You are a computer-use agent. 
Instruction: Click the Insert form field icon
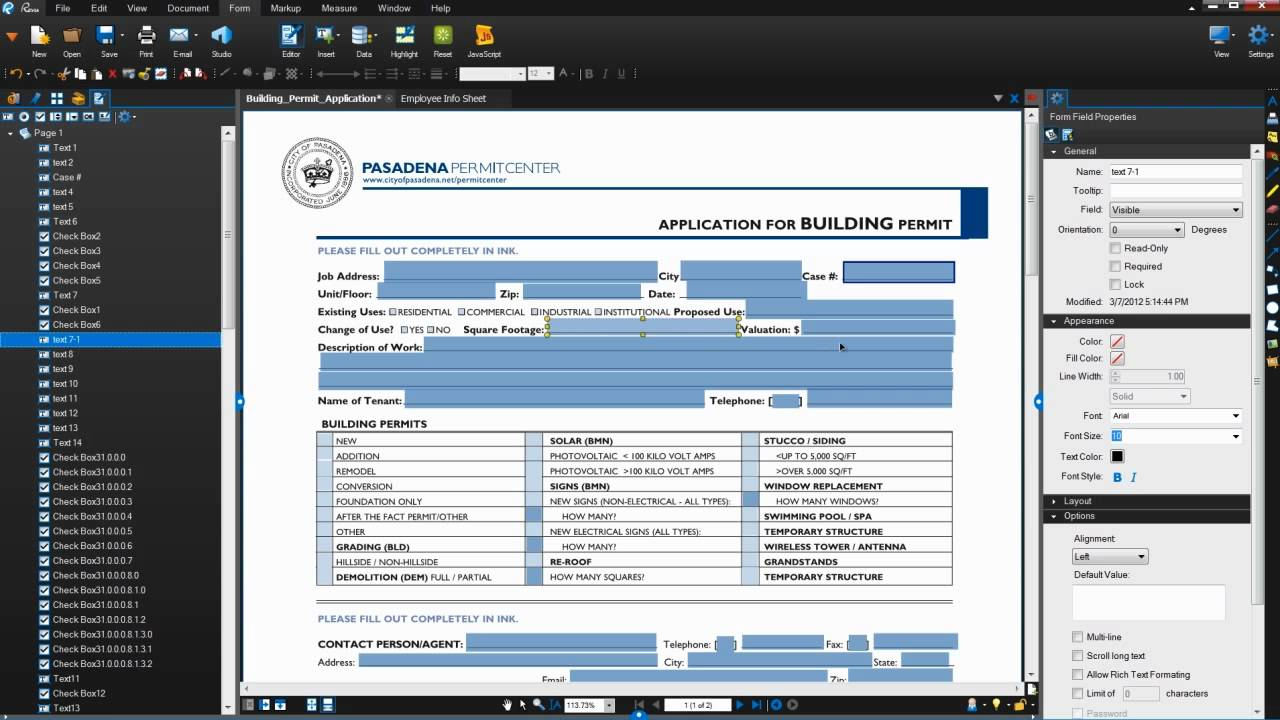click(326, 40)
